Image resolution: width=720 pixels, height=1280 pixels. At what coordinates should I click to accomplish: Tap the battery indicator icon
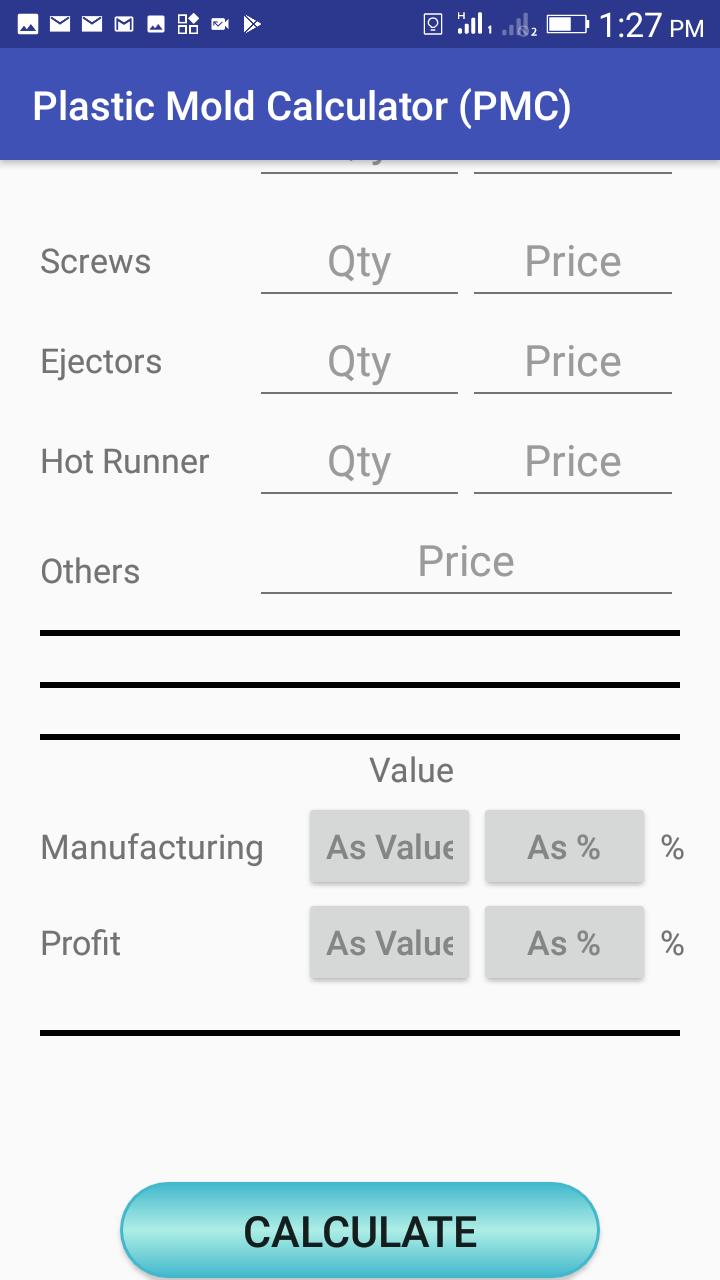(568, 23)
